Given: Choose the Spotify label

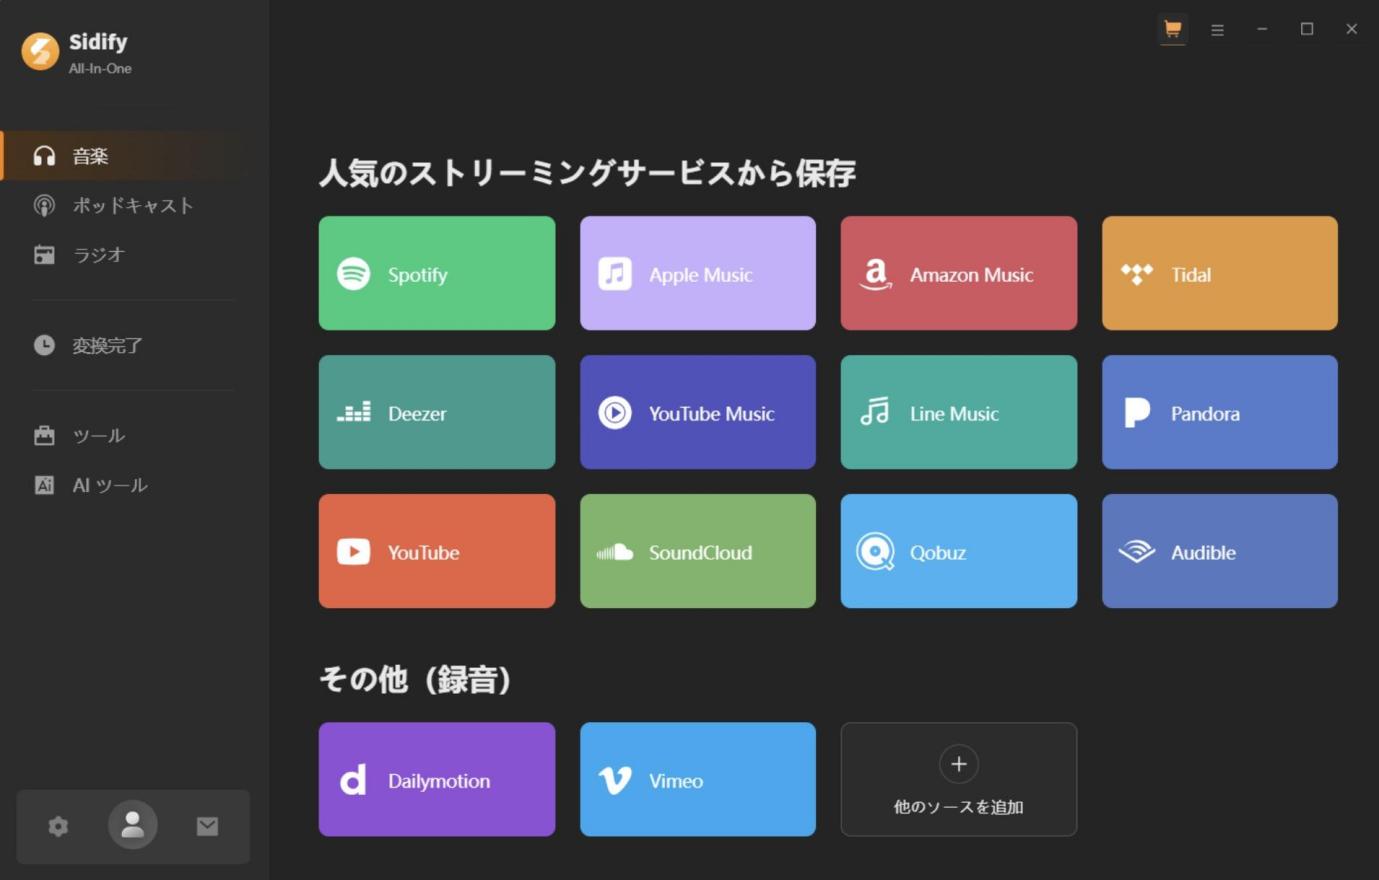Looking at the screenshot, I should coord(418,275).
